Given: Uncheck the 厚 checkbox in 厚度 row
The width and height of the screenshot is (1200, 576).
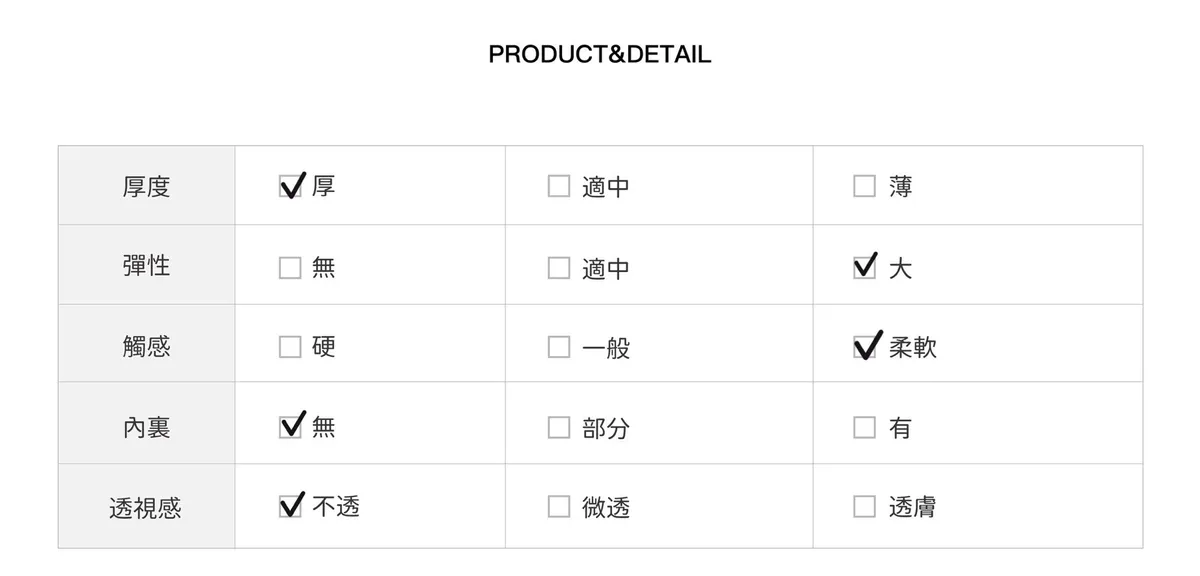Looking at the screenshot, I should pyautogui.click(x=290, y=187).
